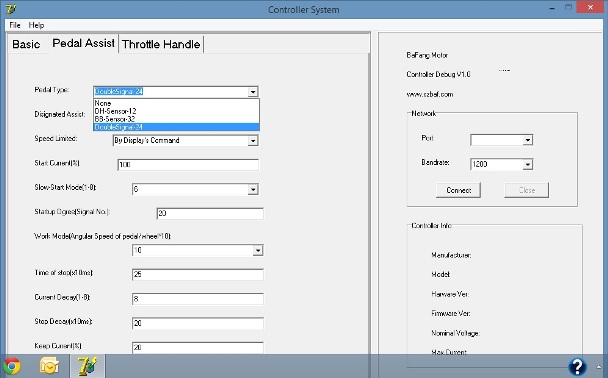Expand the Slow-Start Mode dropdown
The image size is (608, 378).
tap(253, 190)
